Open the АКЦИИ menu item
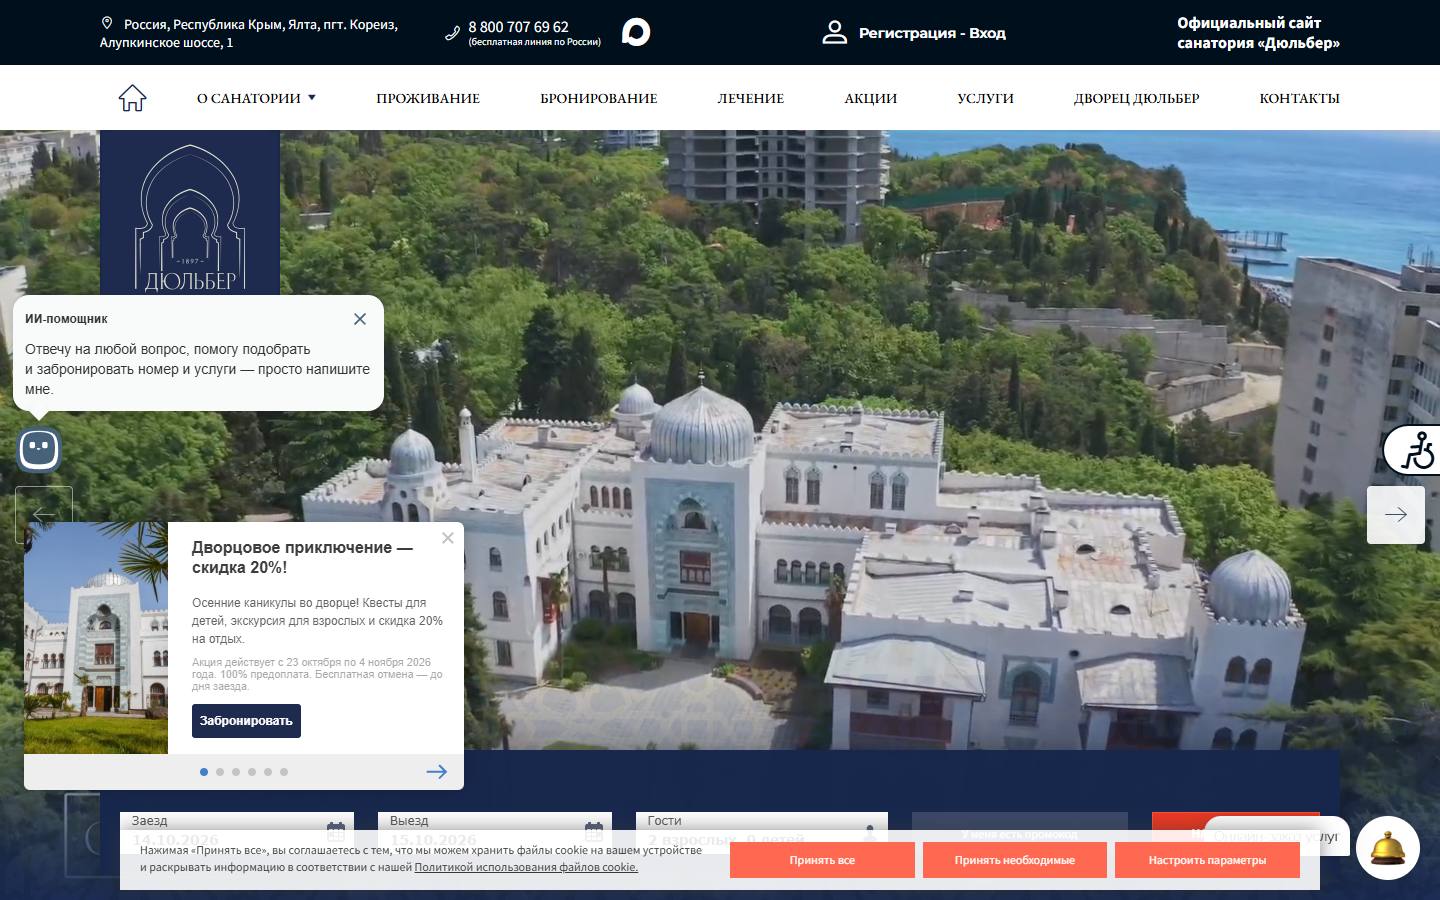The width and height of the screenshot is (1440, 900). click(x=871, y=98)
